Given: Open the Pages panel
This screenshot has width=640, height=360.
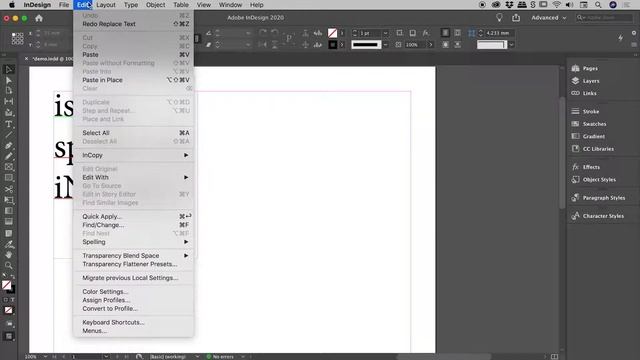Looking at the screenshot, I should pos(585,68).
